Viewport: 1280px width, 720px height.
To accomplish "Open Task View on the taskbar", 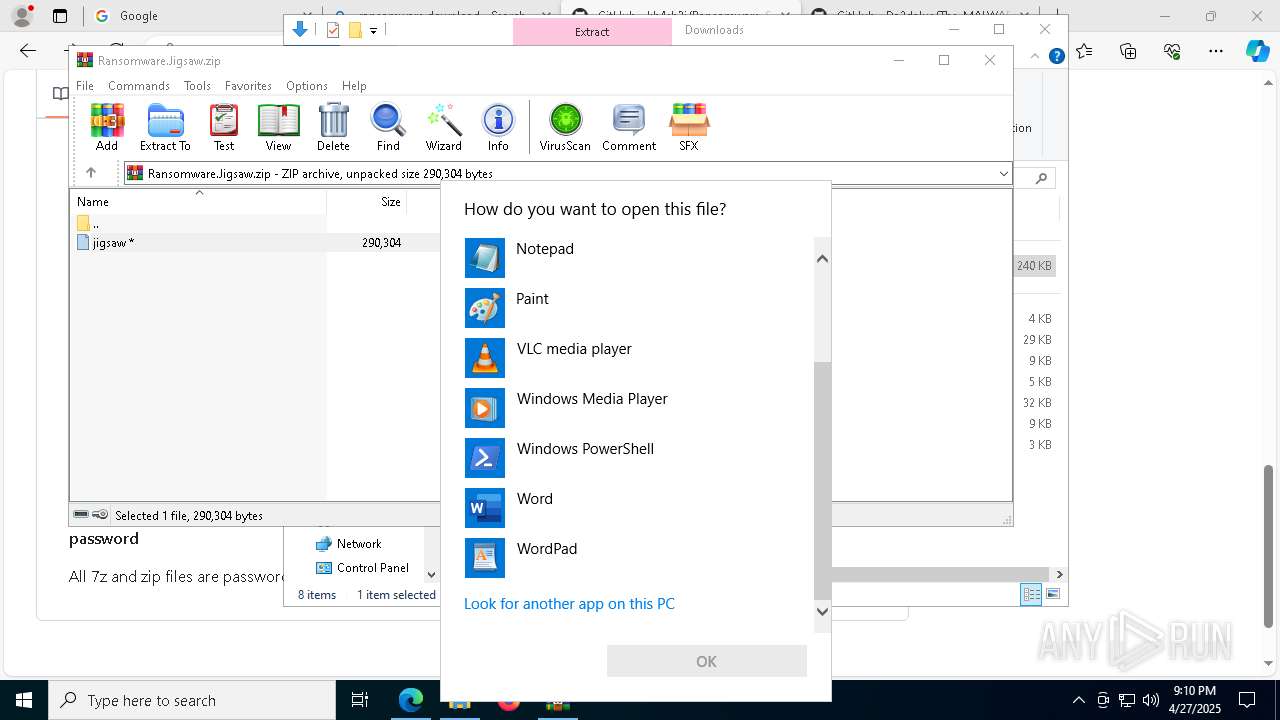I will [360, 700].
